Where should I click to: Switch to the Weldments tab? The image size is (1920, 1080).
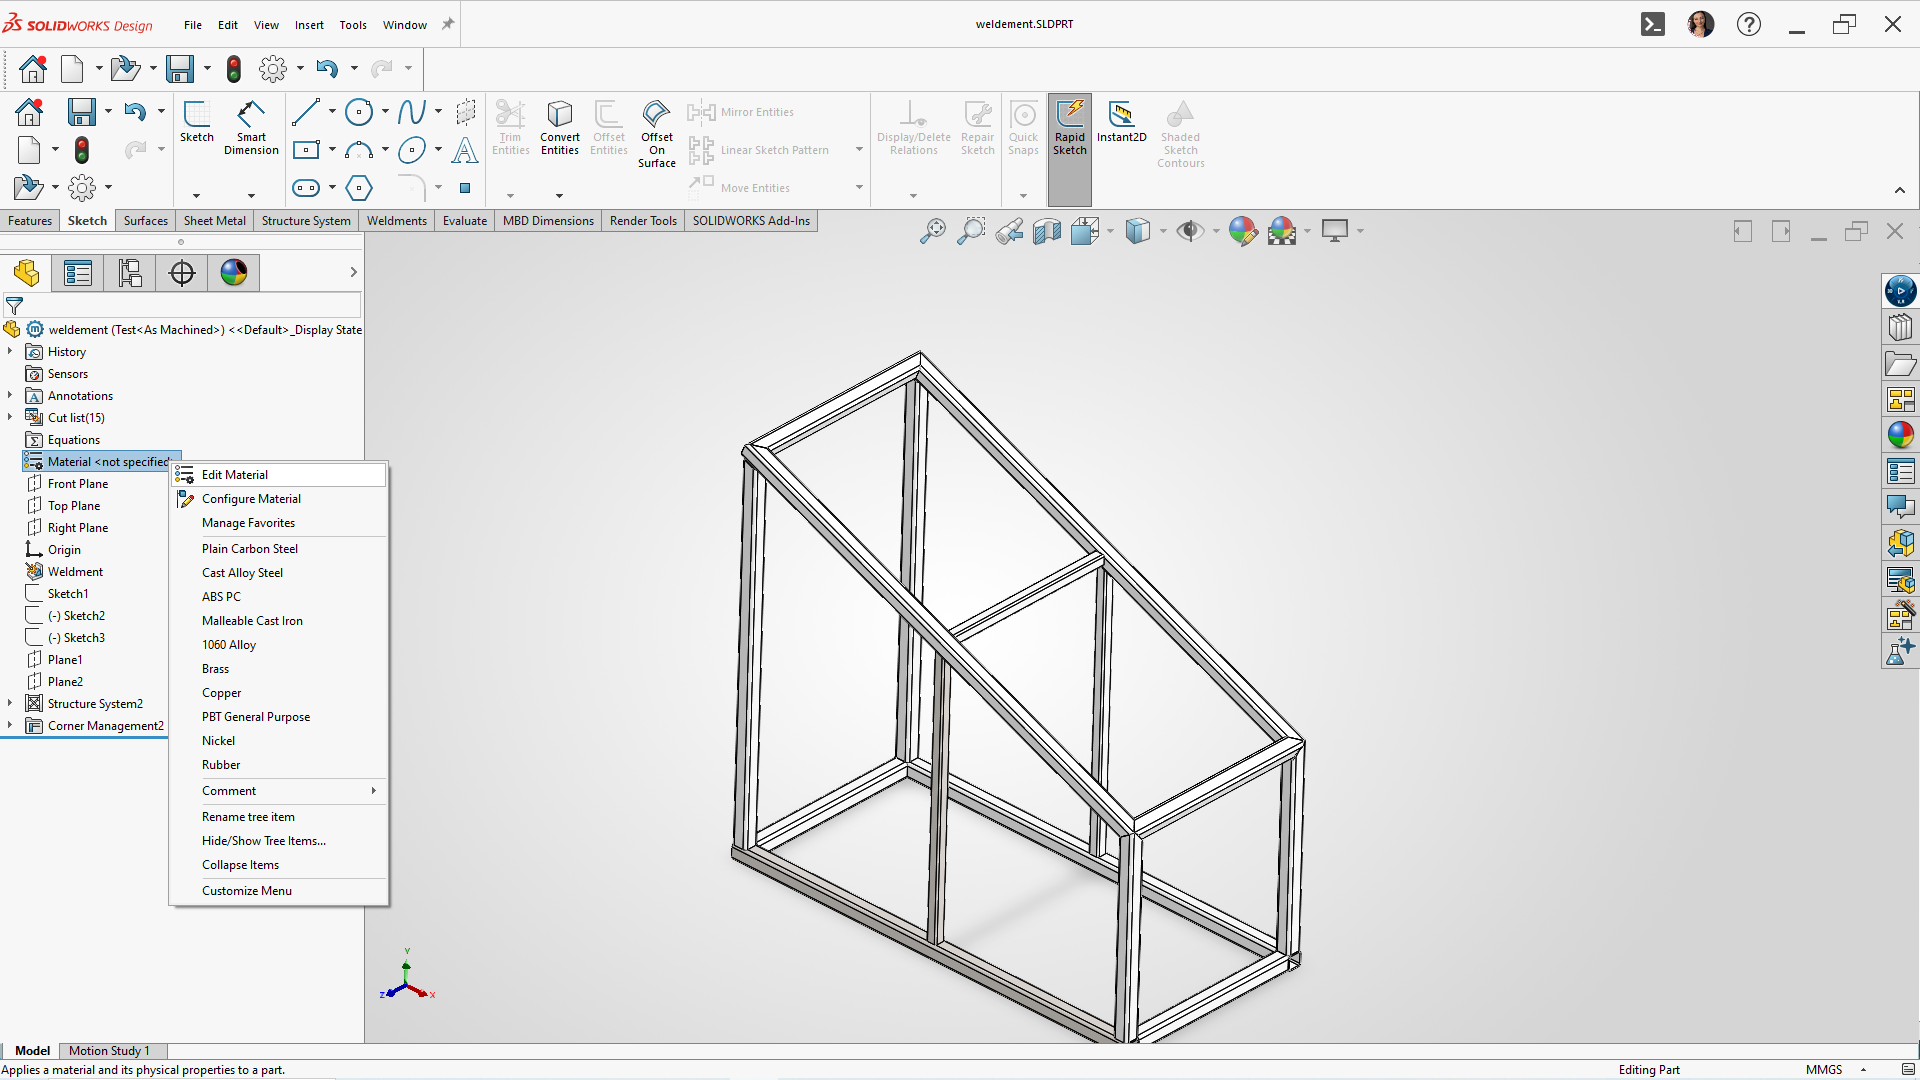(396, 220)
